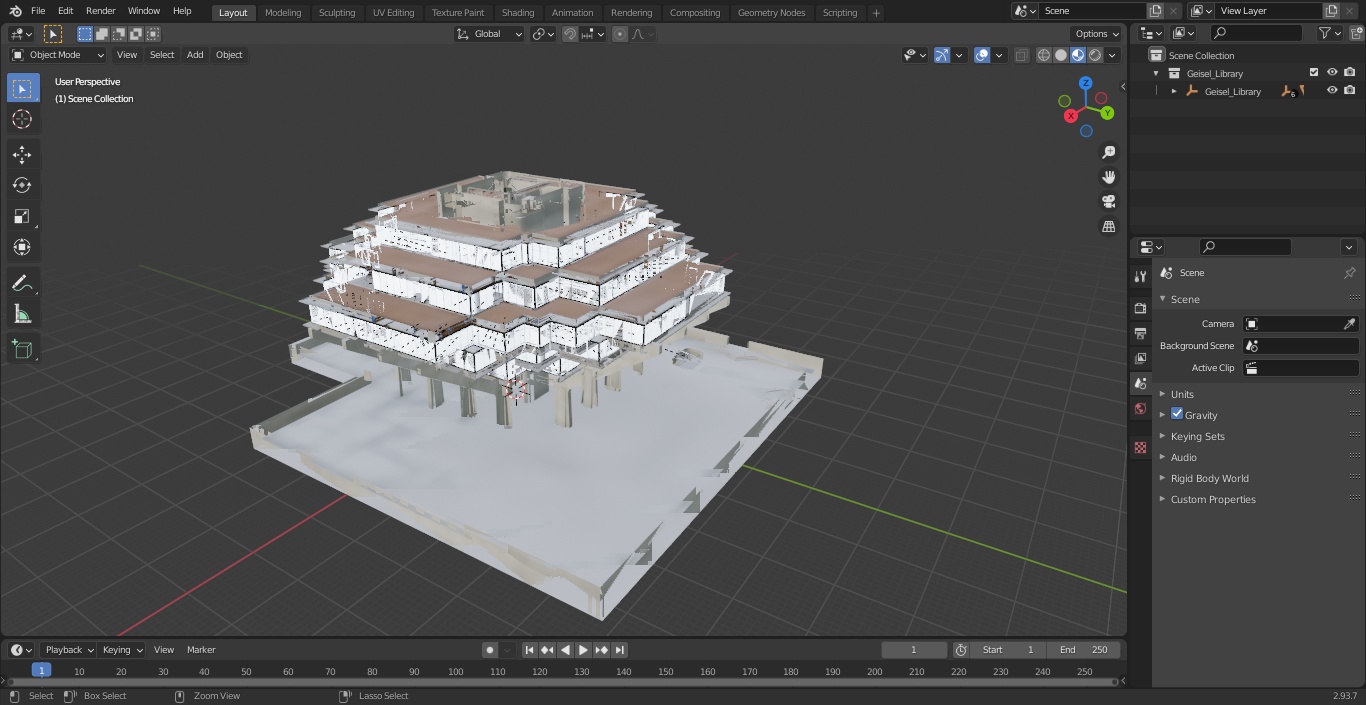Open the pivot point dropdown
The image size is (1366, 705).
point(543,34)
